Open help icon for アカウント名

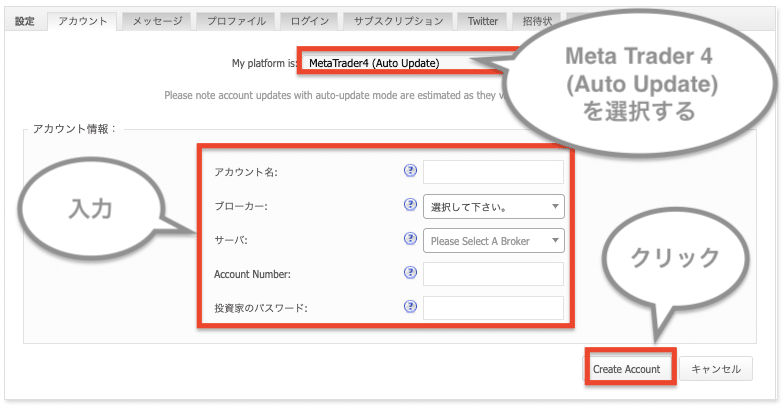point(410,171)
